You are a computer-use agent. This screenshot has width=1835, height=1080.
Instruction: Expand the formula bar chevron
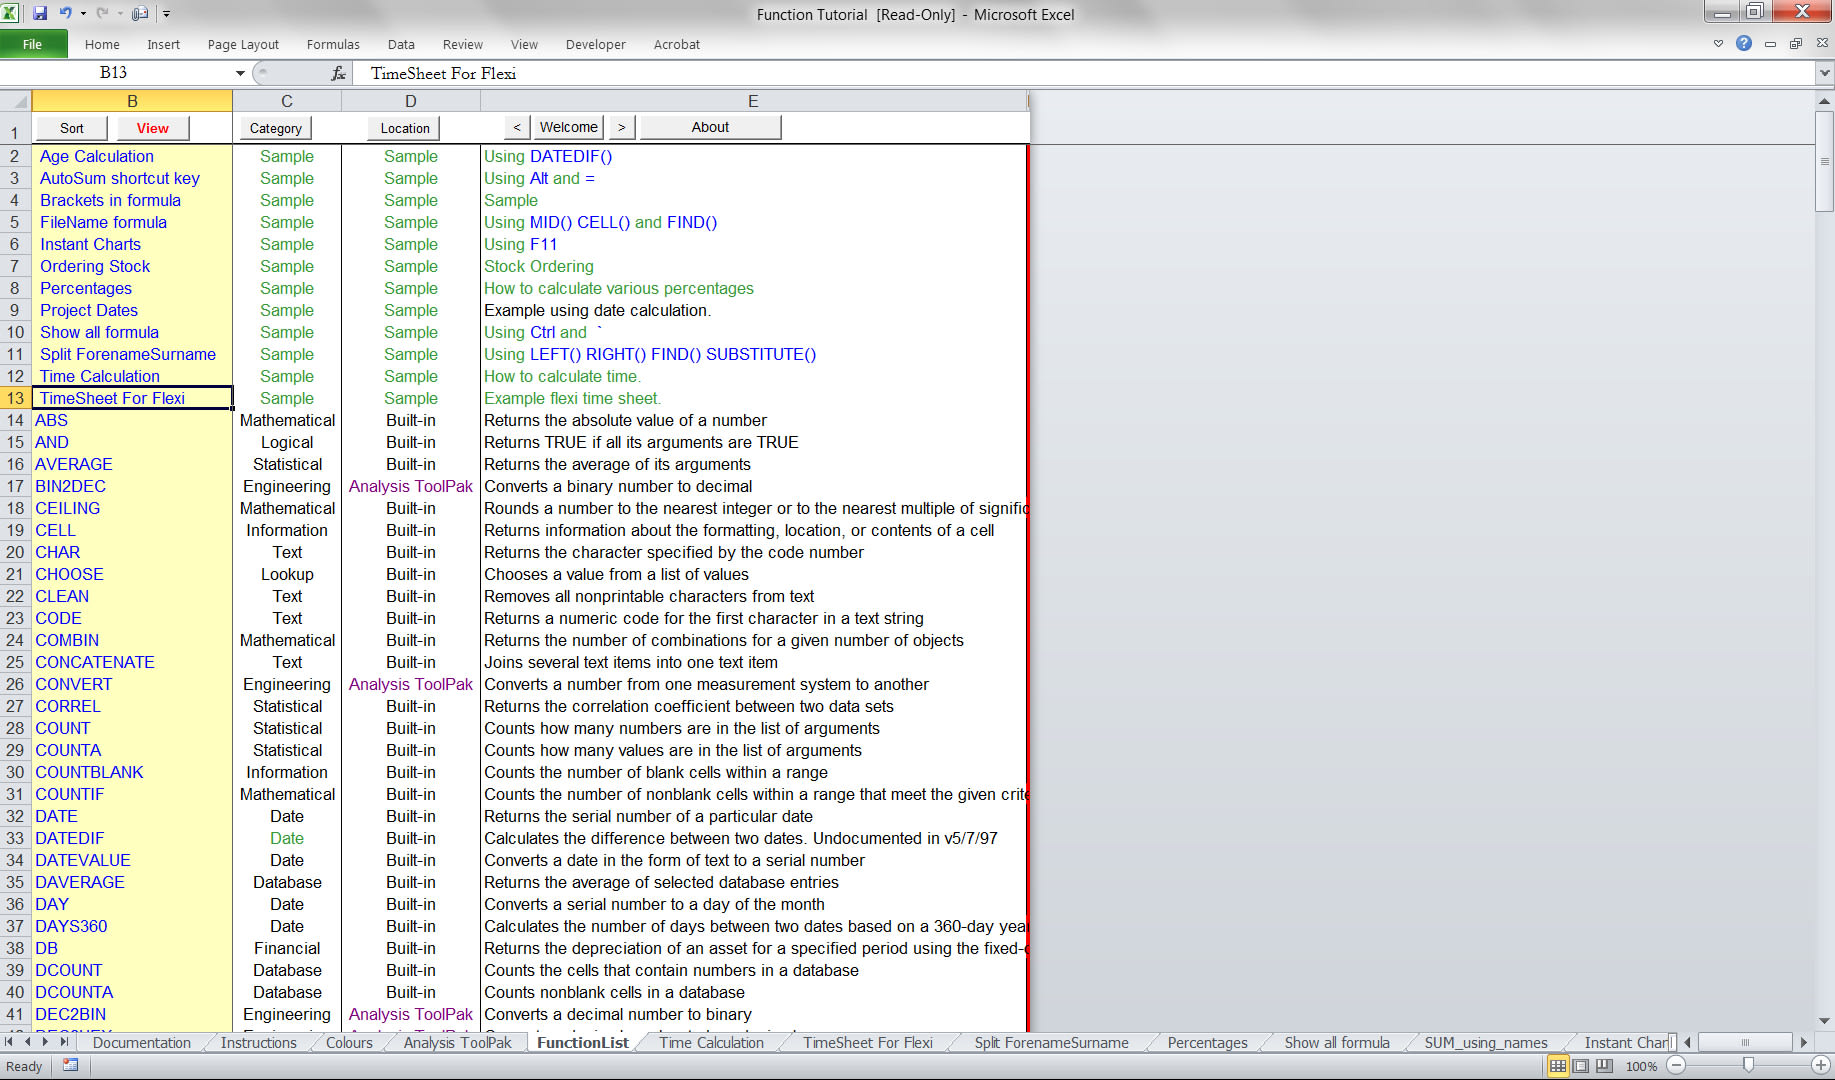1825,73
